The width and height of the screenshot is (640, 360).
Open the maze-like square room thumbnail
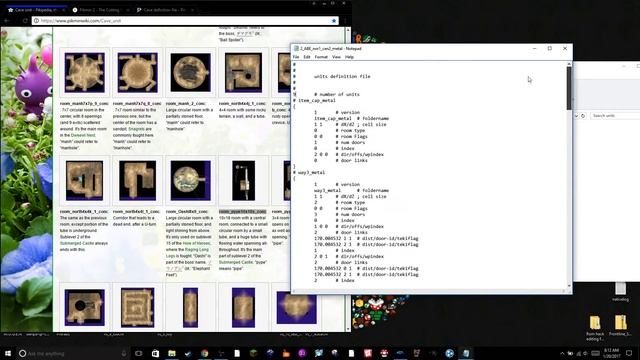138,307
